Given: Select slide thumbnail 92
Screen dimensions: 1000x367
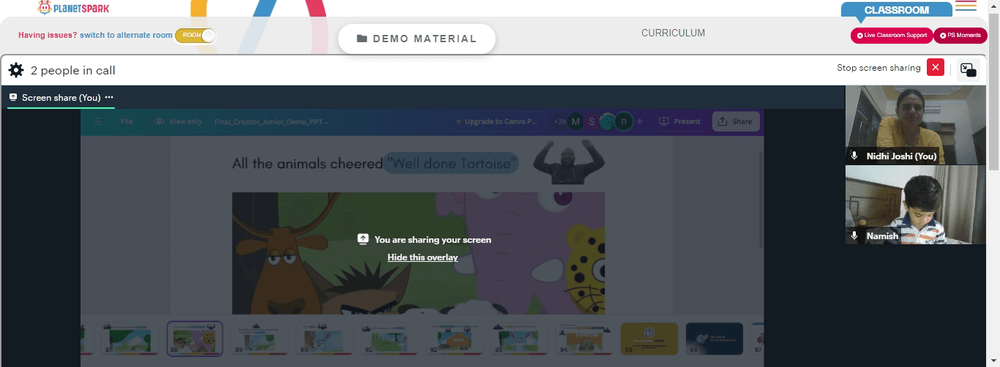Looking at the screenshot, I should (x=454, y=338).
